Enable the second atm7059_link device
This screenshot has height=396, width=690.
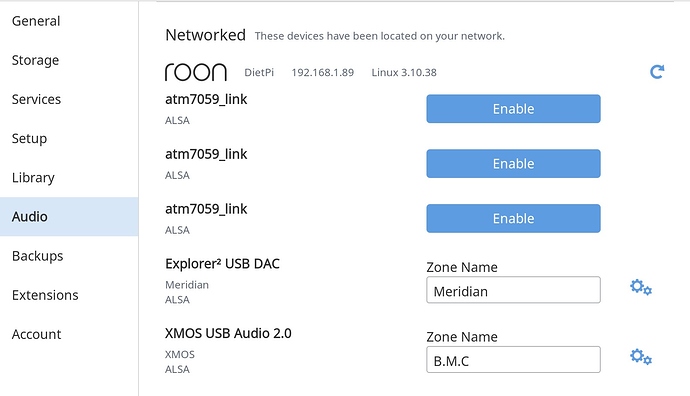[x=513, y=164]
